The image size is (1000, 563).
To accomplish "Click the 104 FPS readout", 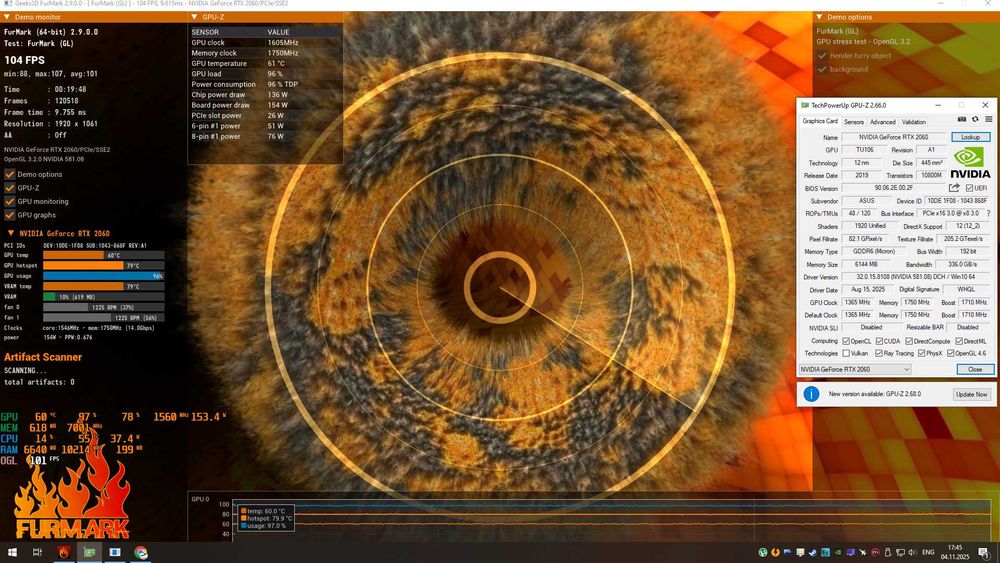I will coord(24,60).
